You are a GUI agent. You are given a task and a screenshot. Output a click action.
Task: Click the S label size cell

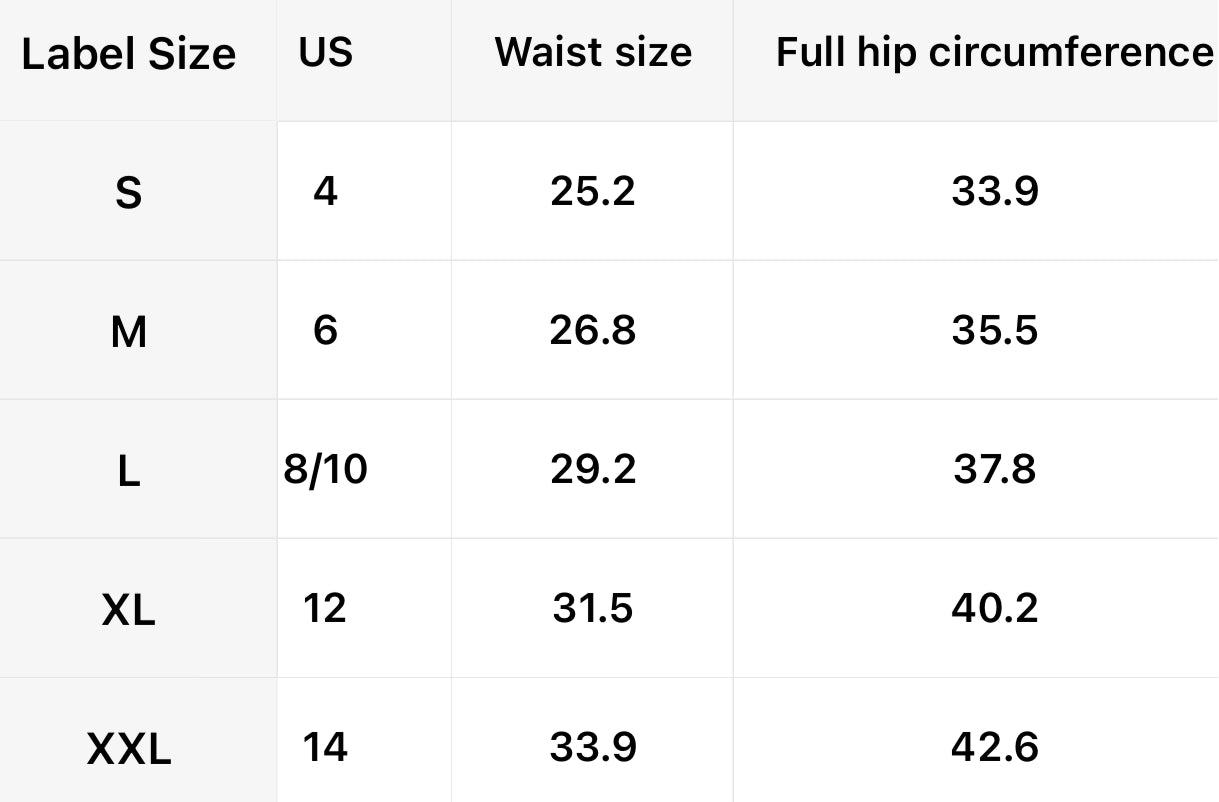129,192
